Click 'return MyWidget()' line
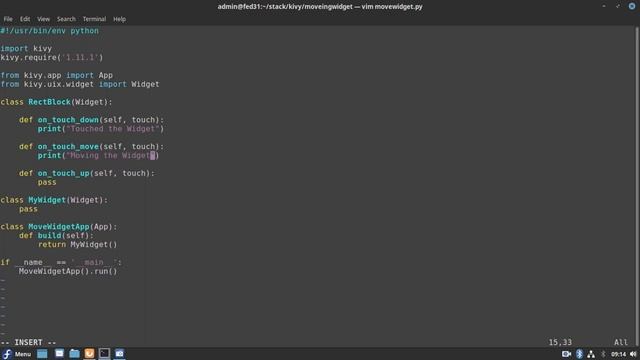Image resolution: width=640 pixels, height=360 pixels. point(78,244)
